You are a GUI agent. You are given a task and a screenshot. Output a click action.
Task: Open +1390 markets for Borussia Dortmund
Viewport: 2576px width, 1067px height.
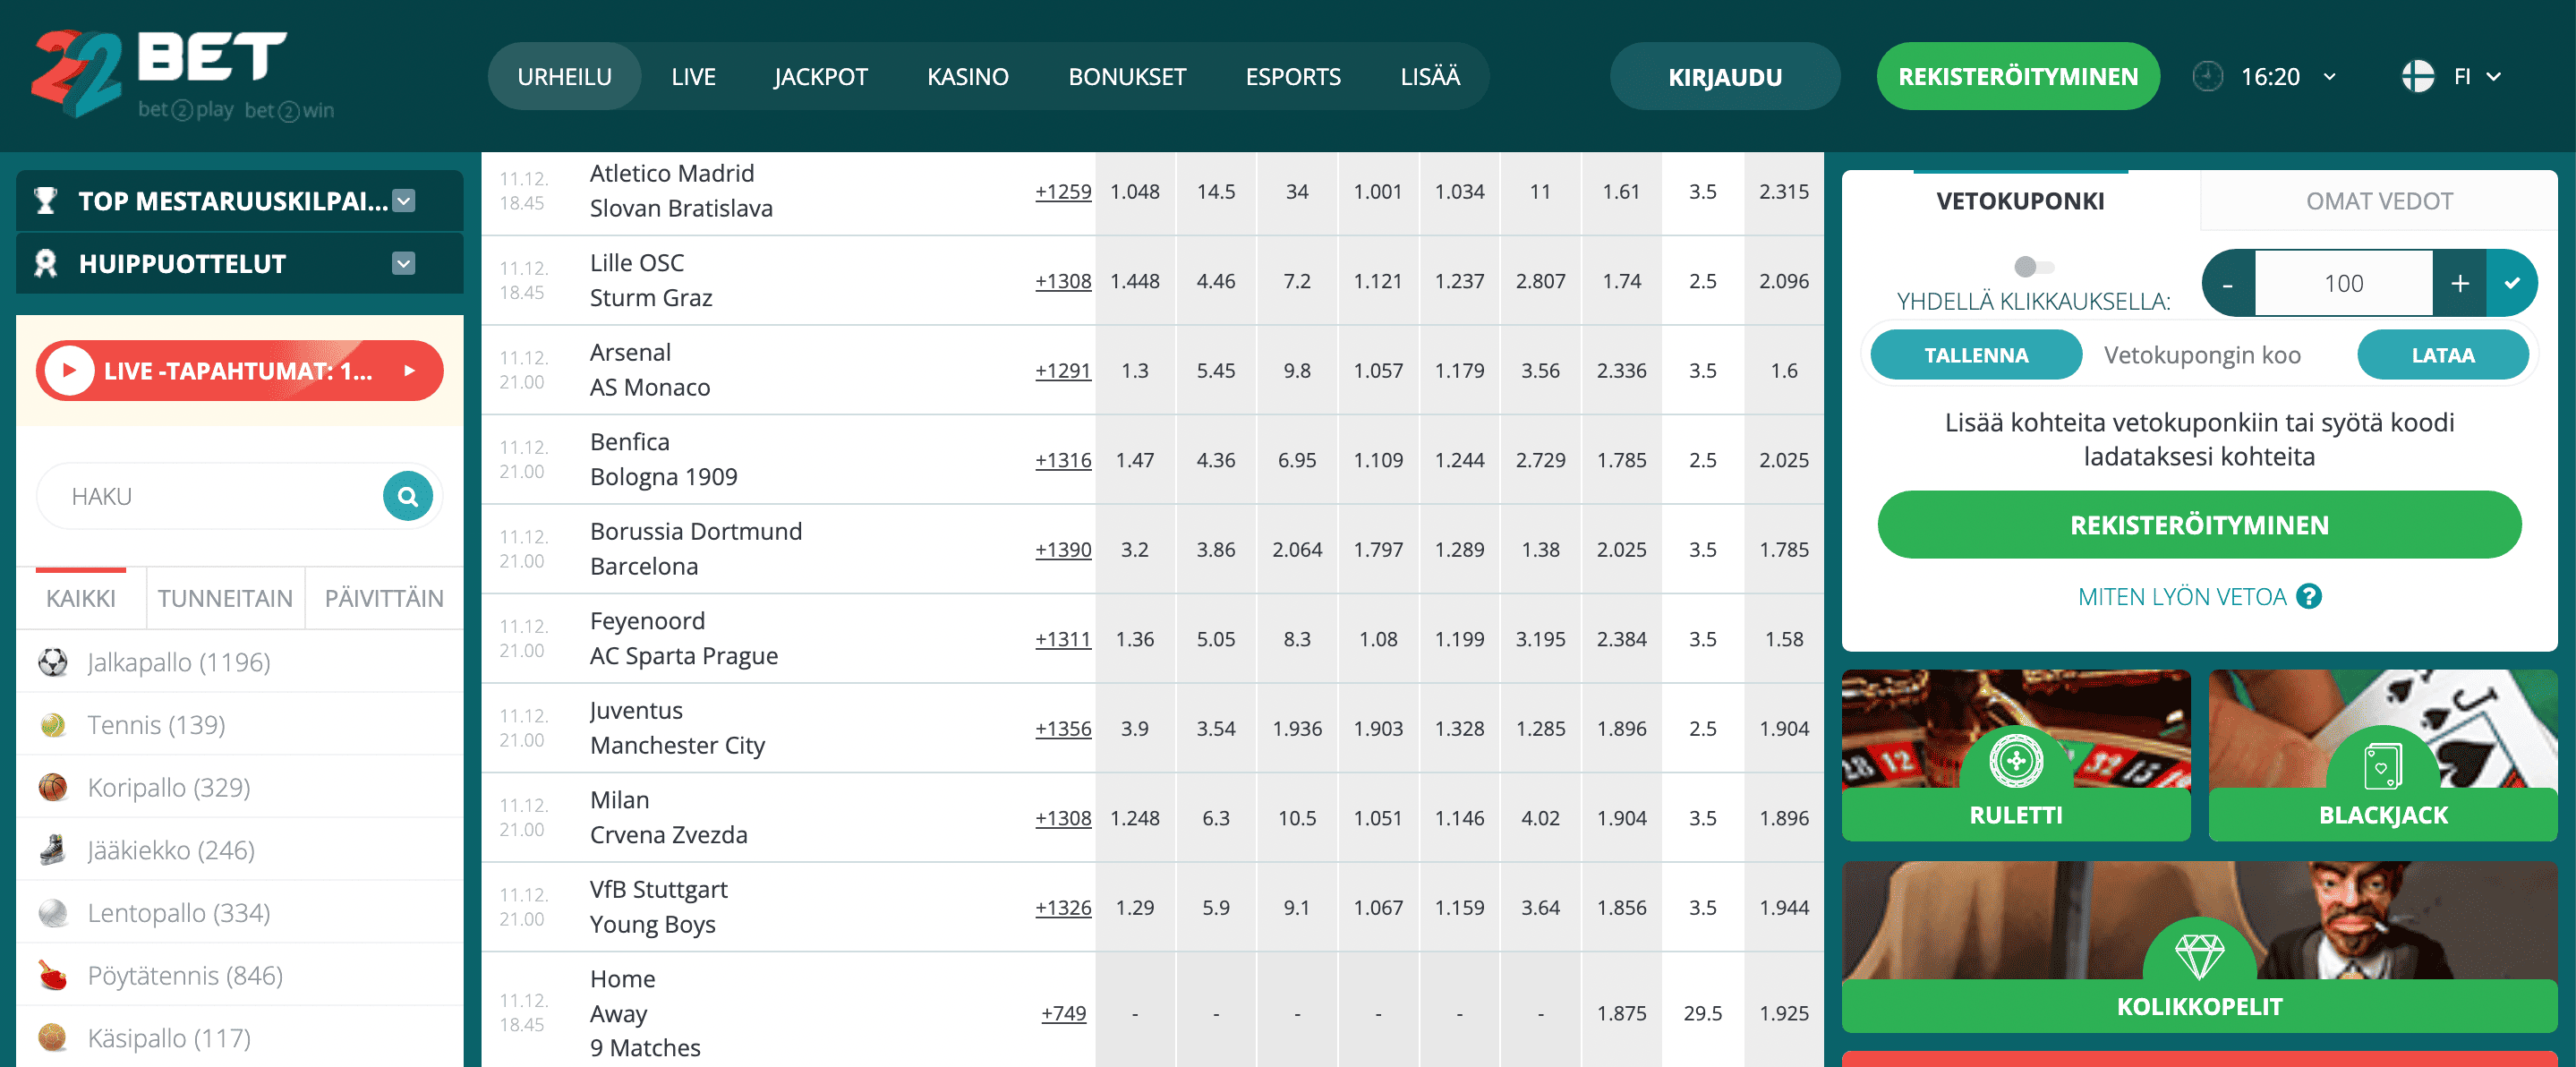(x=1063, y=550)
